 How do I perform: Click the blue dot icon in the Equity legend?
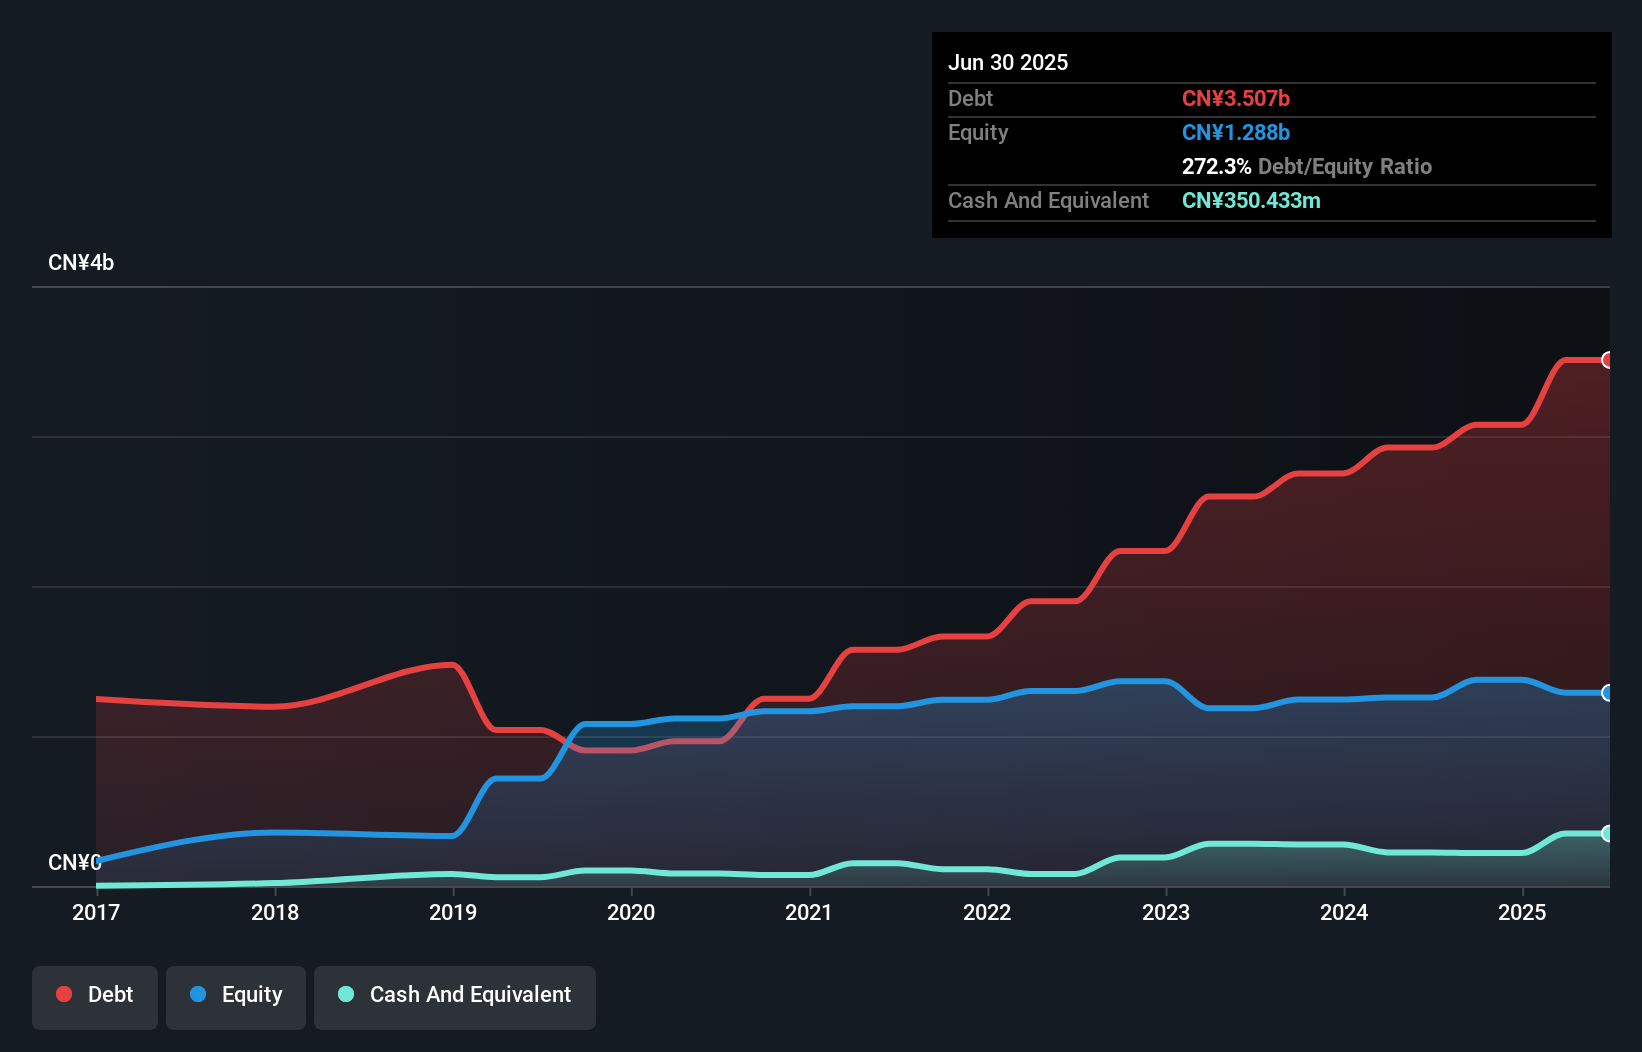[x=199, y=994]
